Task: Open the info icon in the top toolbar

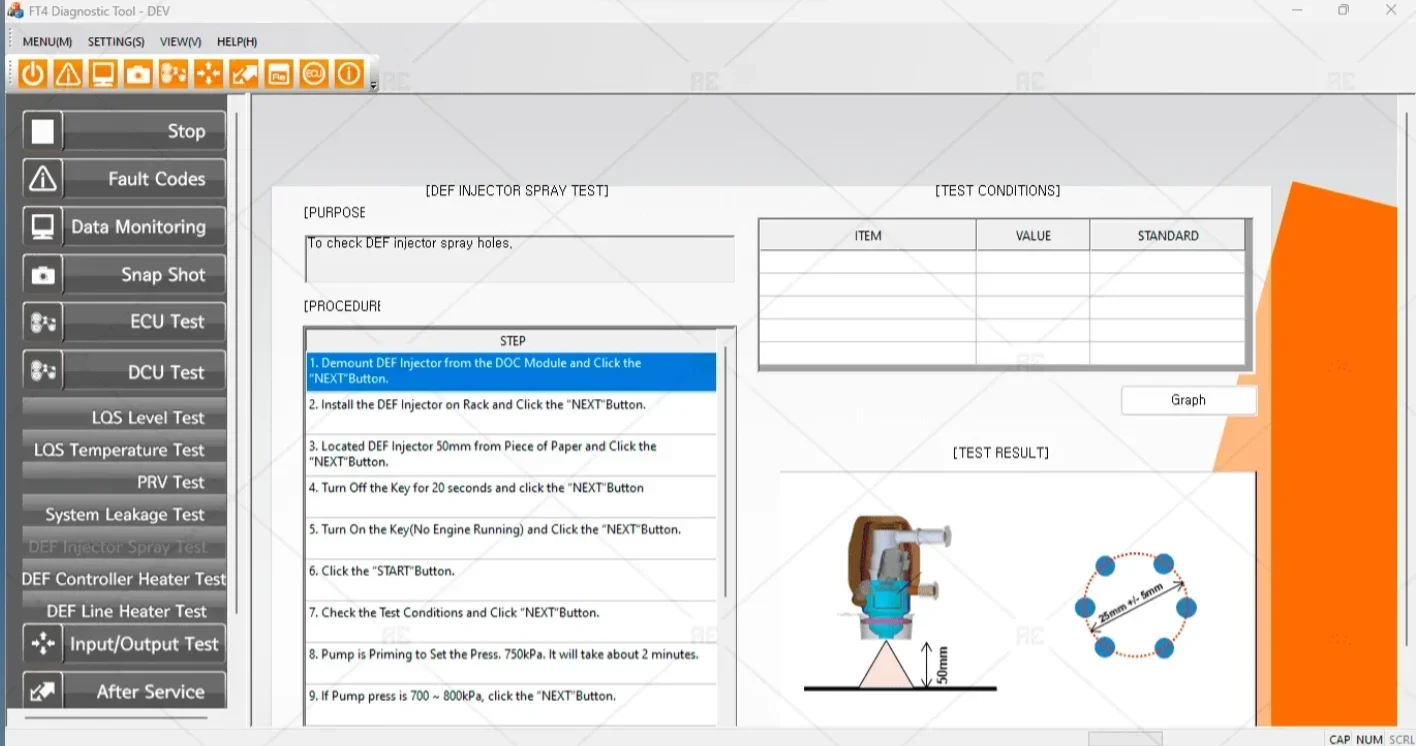Action: [x=349, y=73]
